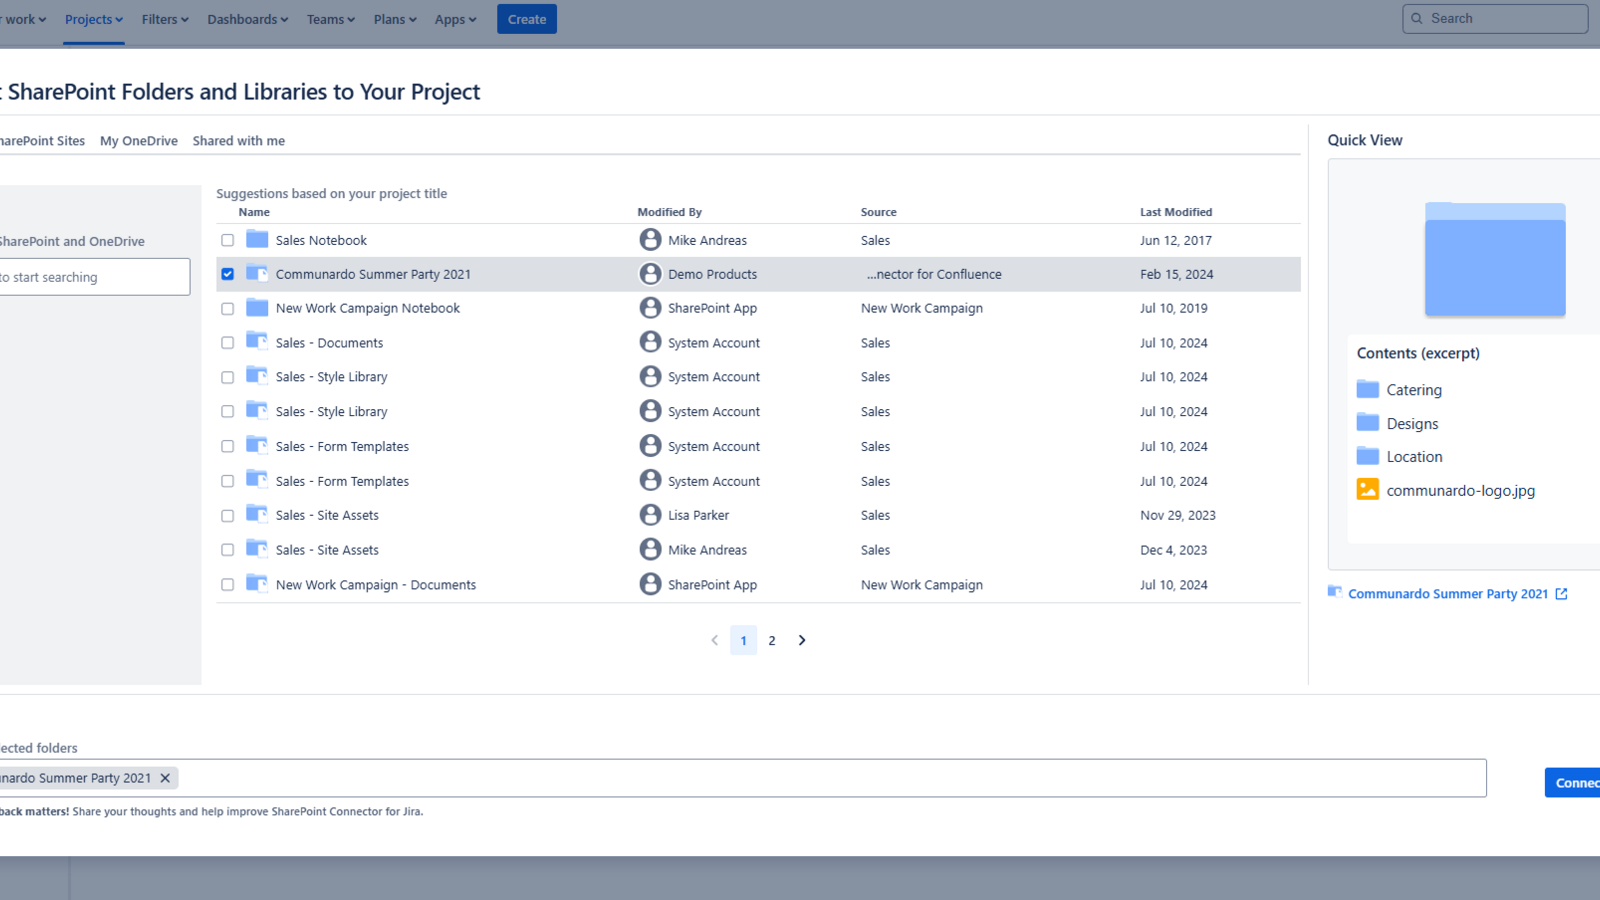Click System Account avatar in Sales - Documents row
The width and height of the screenshot is (1600, 900).
(650, 341)
